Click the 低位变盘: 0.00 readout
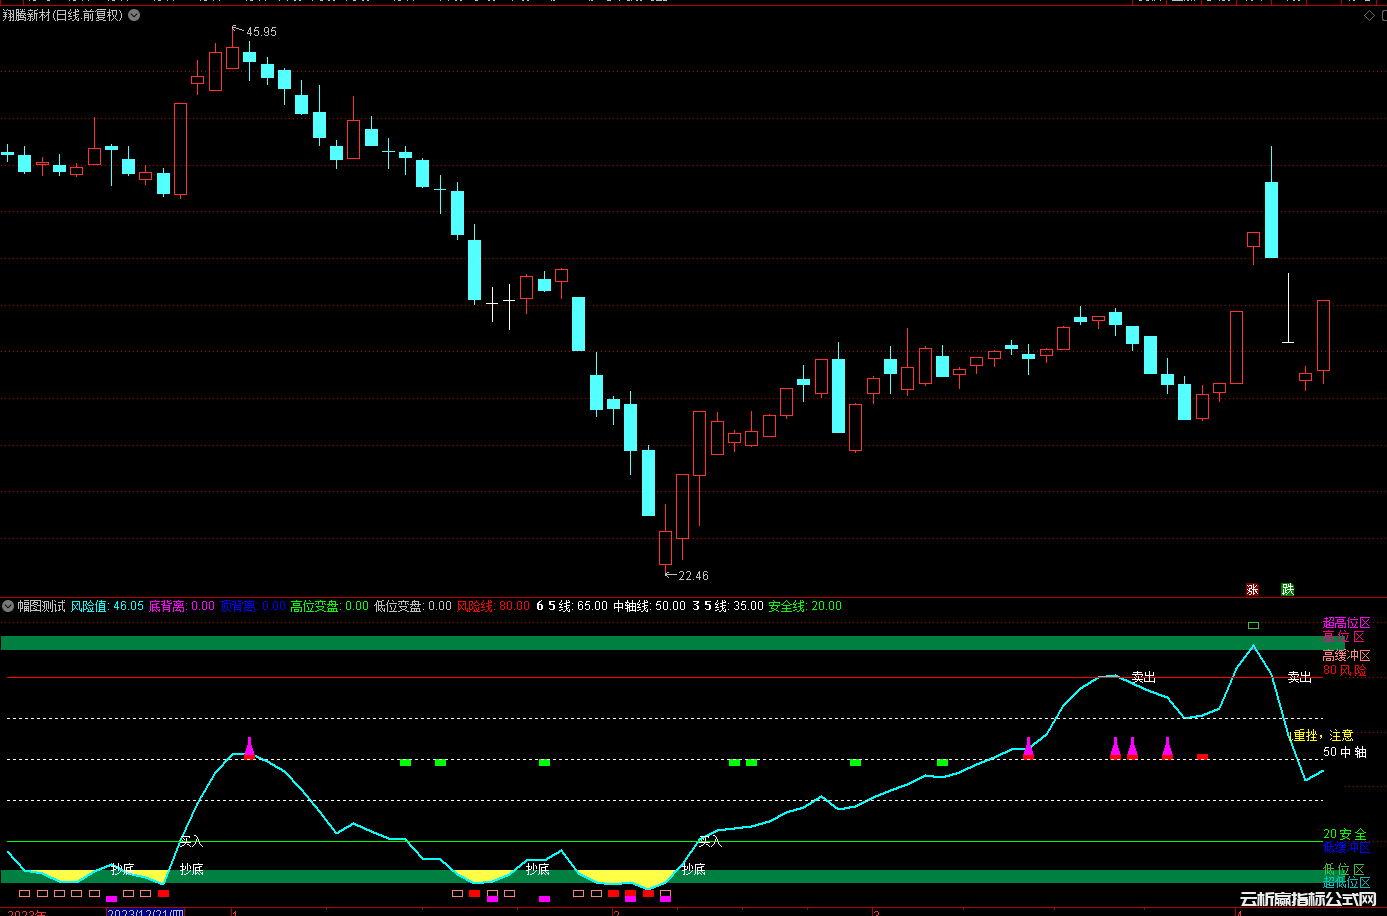This screenshot has height=916, width=1387. point(413,606)
